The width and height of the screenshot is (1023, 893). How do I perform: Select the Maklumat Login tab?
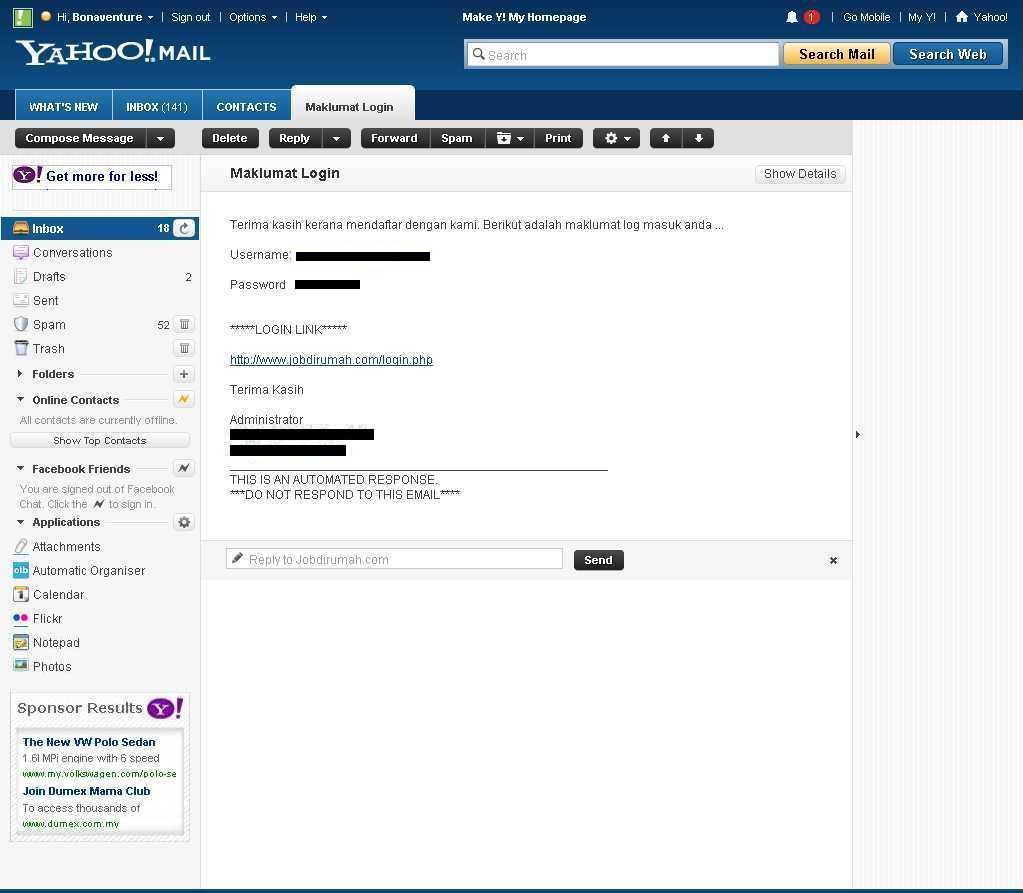click(352, 104)
